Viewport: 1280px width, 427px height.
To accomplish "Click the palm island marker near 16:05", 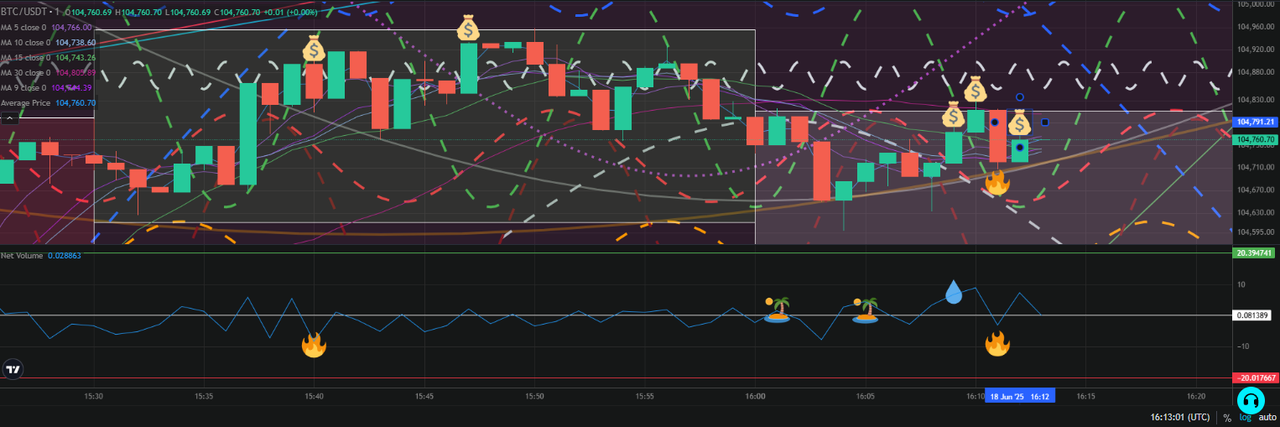I will click(866, 309).
